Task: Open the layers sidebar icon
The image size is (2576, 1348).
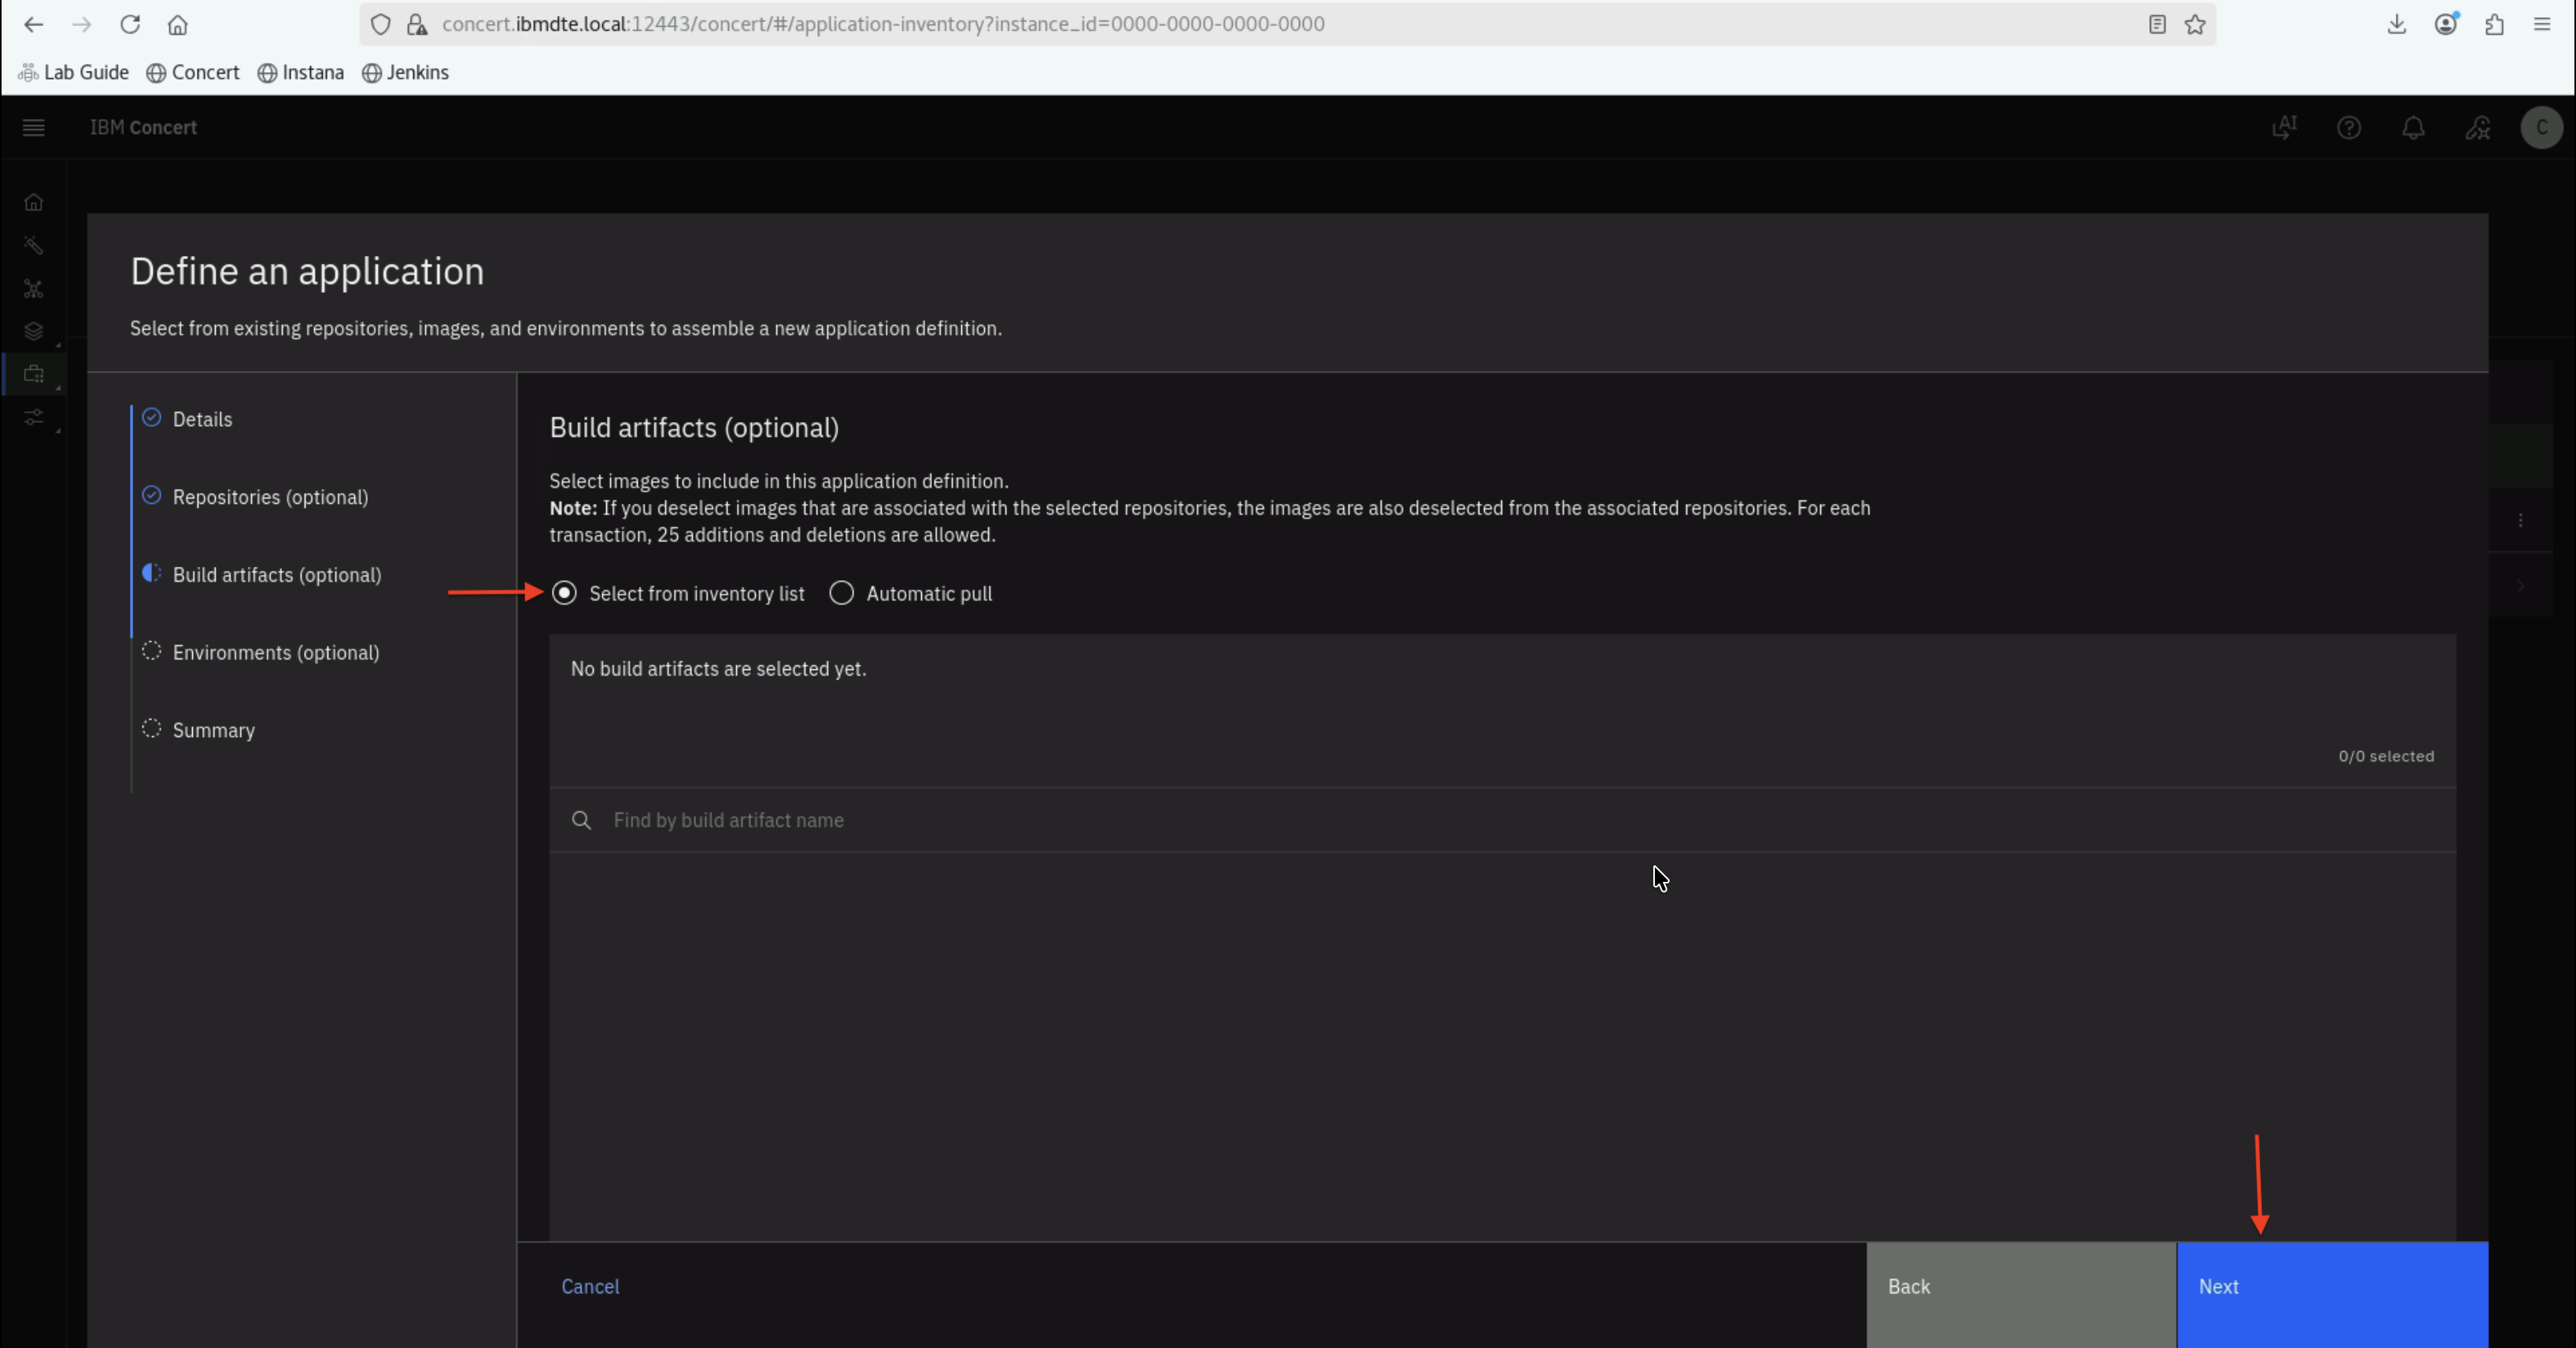Action: [x=34, y=331]
